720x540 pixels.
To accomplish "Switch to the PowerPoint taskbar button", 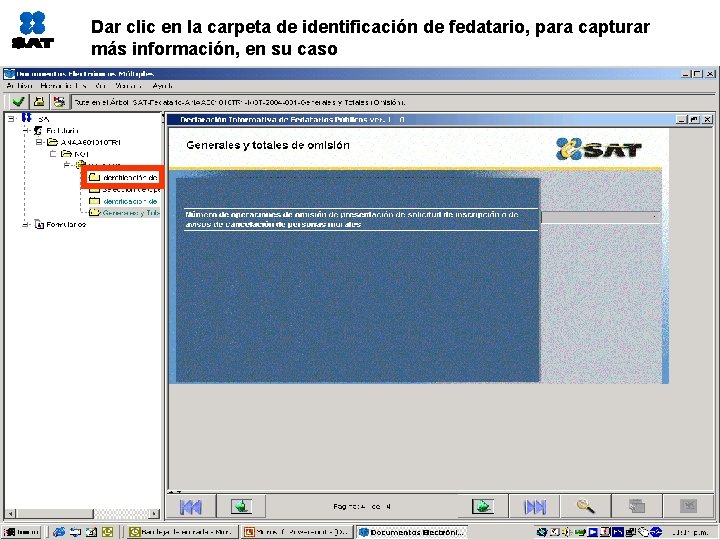I will (x=298, y=532).
